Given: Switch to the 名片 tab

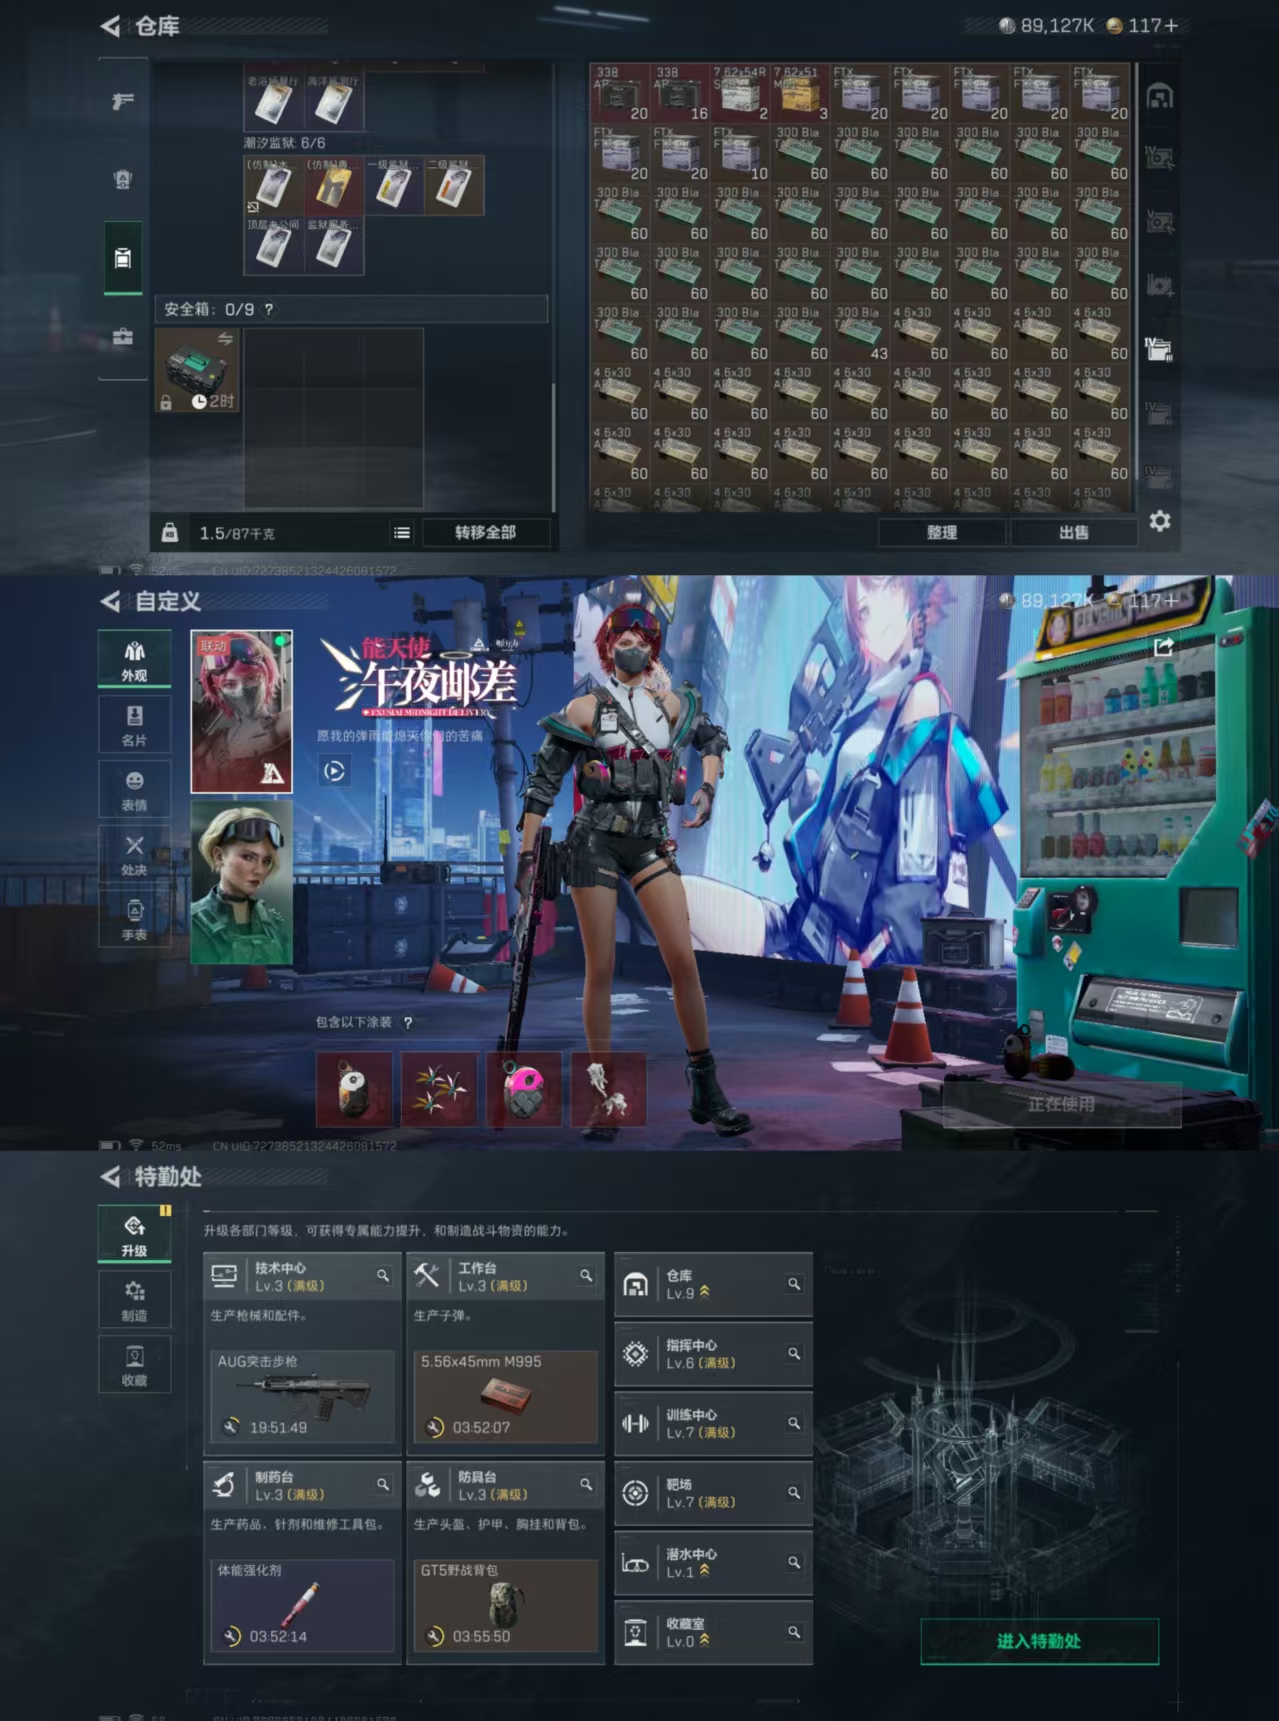Looking at the screenshot, I should point(134,725).
